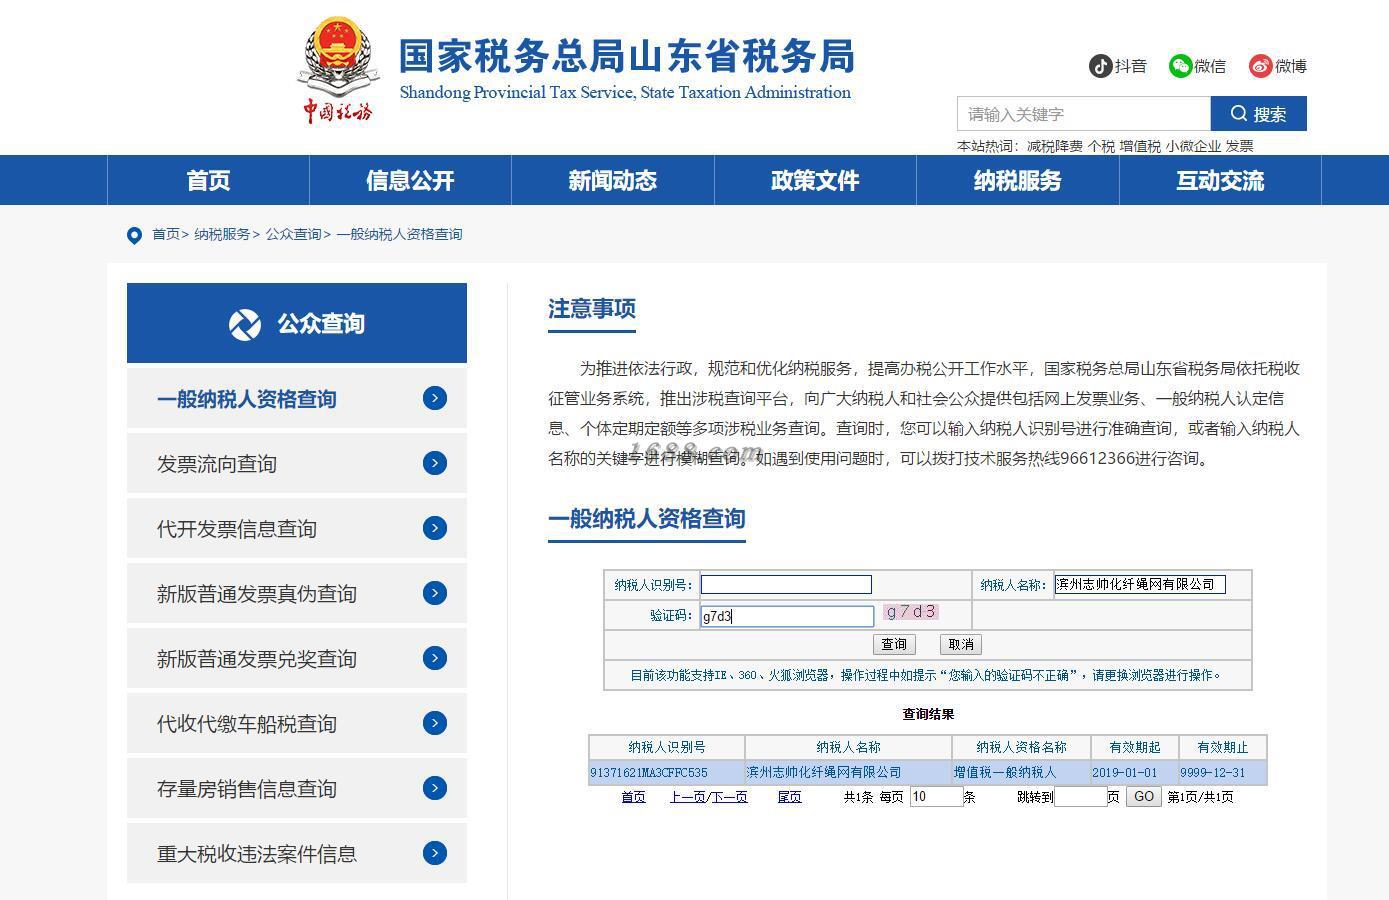The image size is (1389, 900).
Task: Click the 发票 hot keyword
Action: pos(1239,146)
